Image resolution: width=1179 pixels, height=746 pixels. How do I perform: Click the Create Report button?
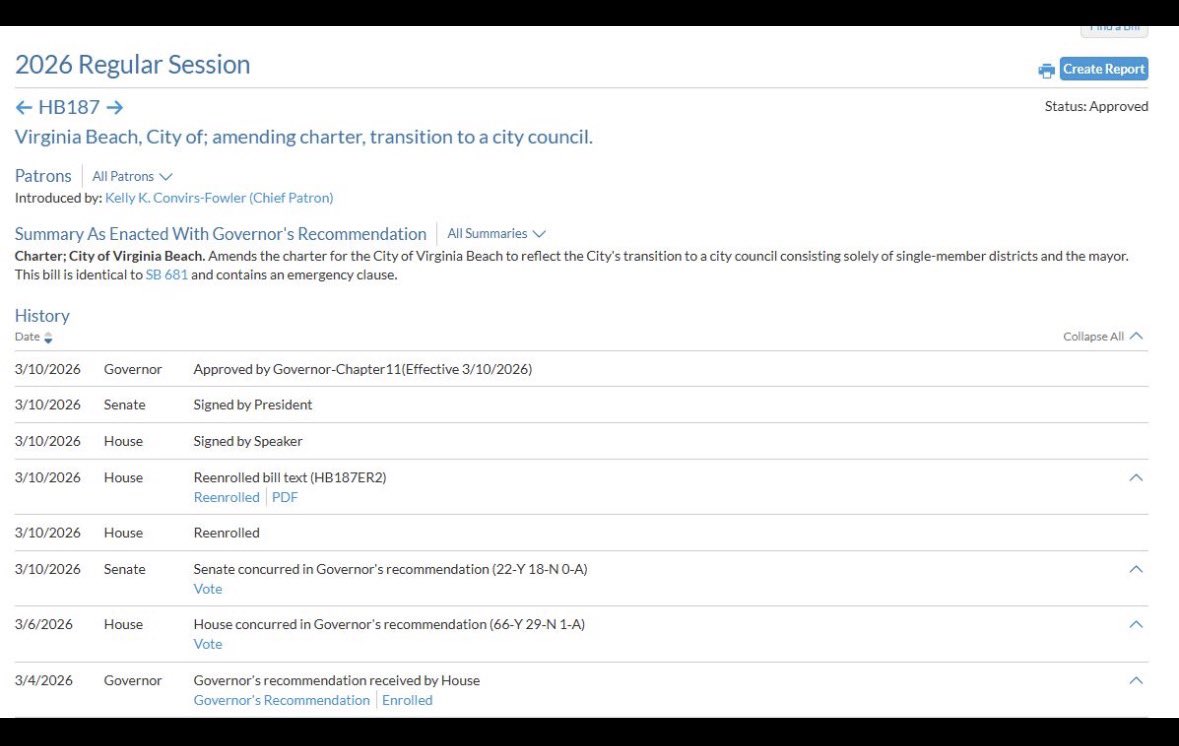tap(1103, 68)
